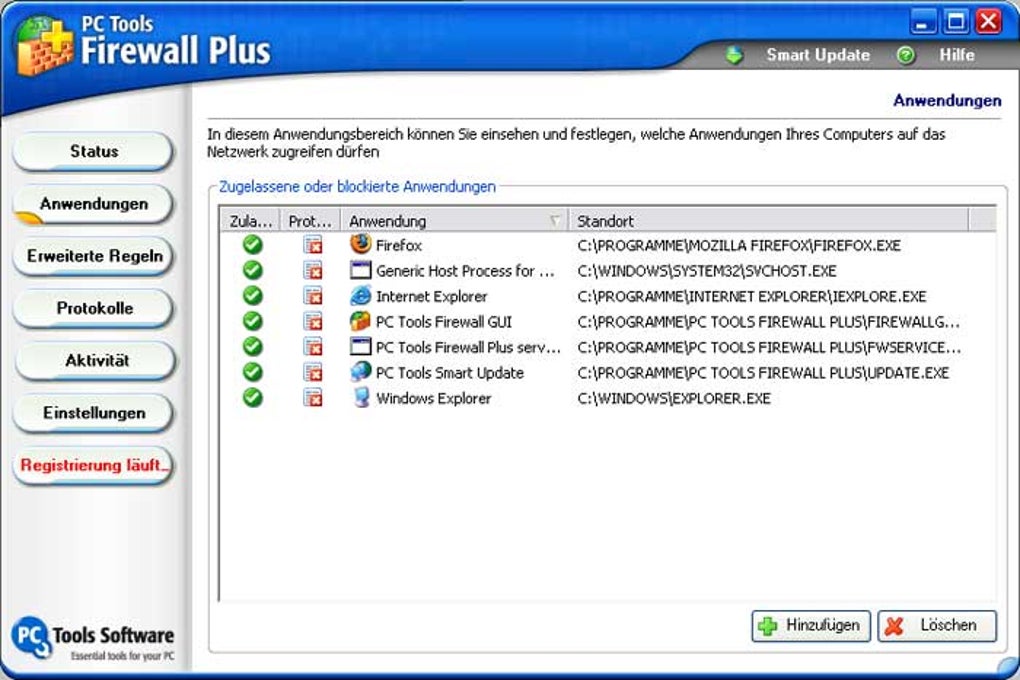Click the UPDATE.EXE location path

762,372
